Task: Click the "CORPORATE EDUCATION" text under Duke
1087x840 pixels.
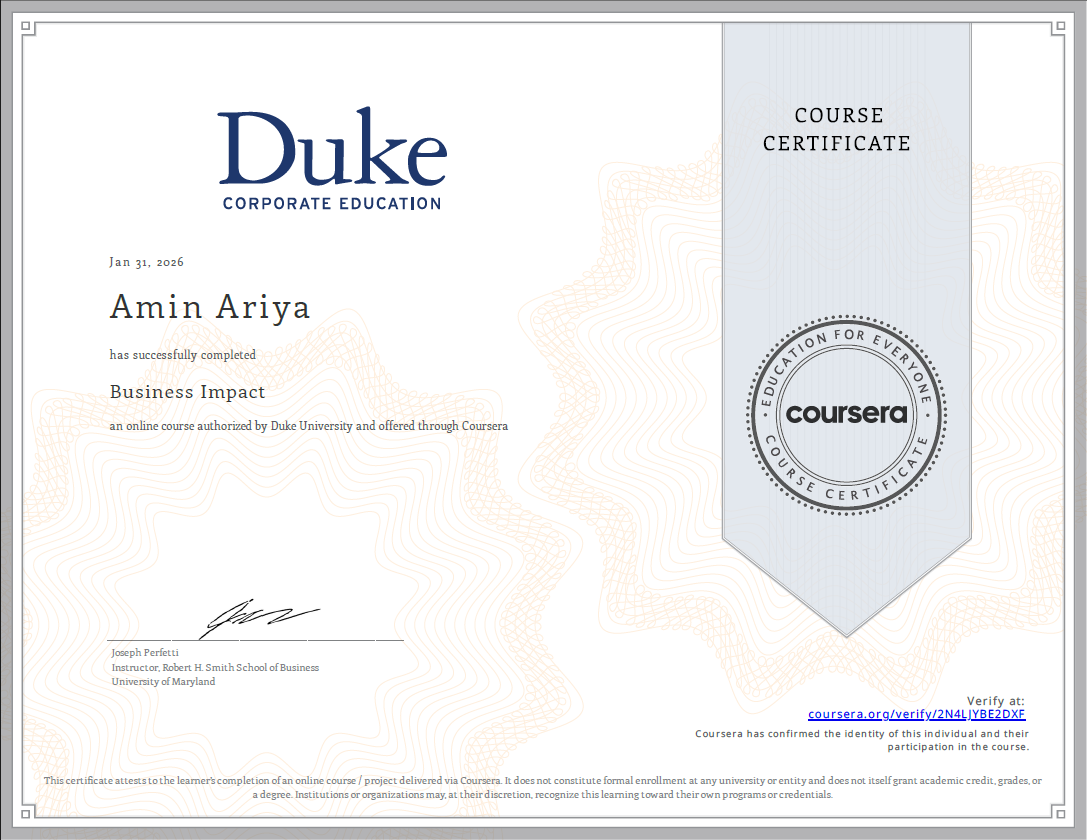Action: (x=331, y=203)
